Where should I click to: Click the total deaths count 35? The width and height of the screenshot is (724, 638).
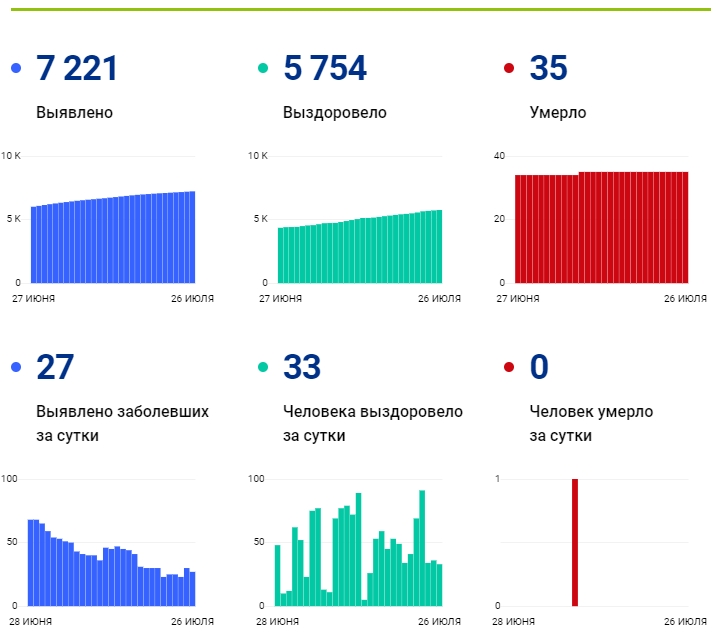coord(548,68)
